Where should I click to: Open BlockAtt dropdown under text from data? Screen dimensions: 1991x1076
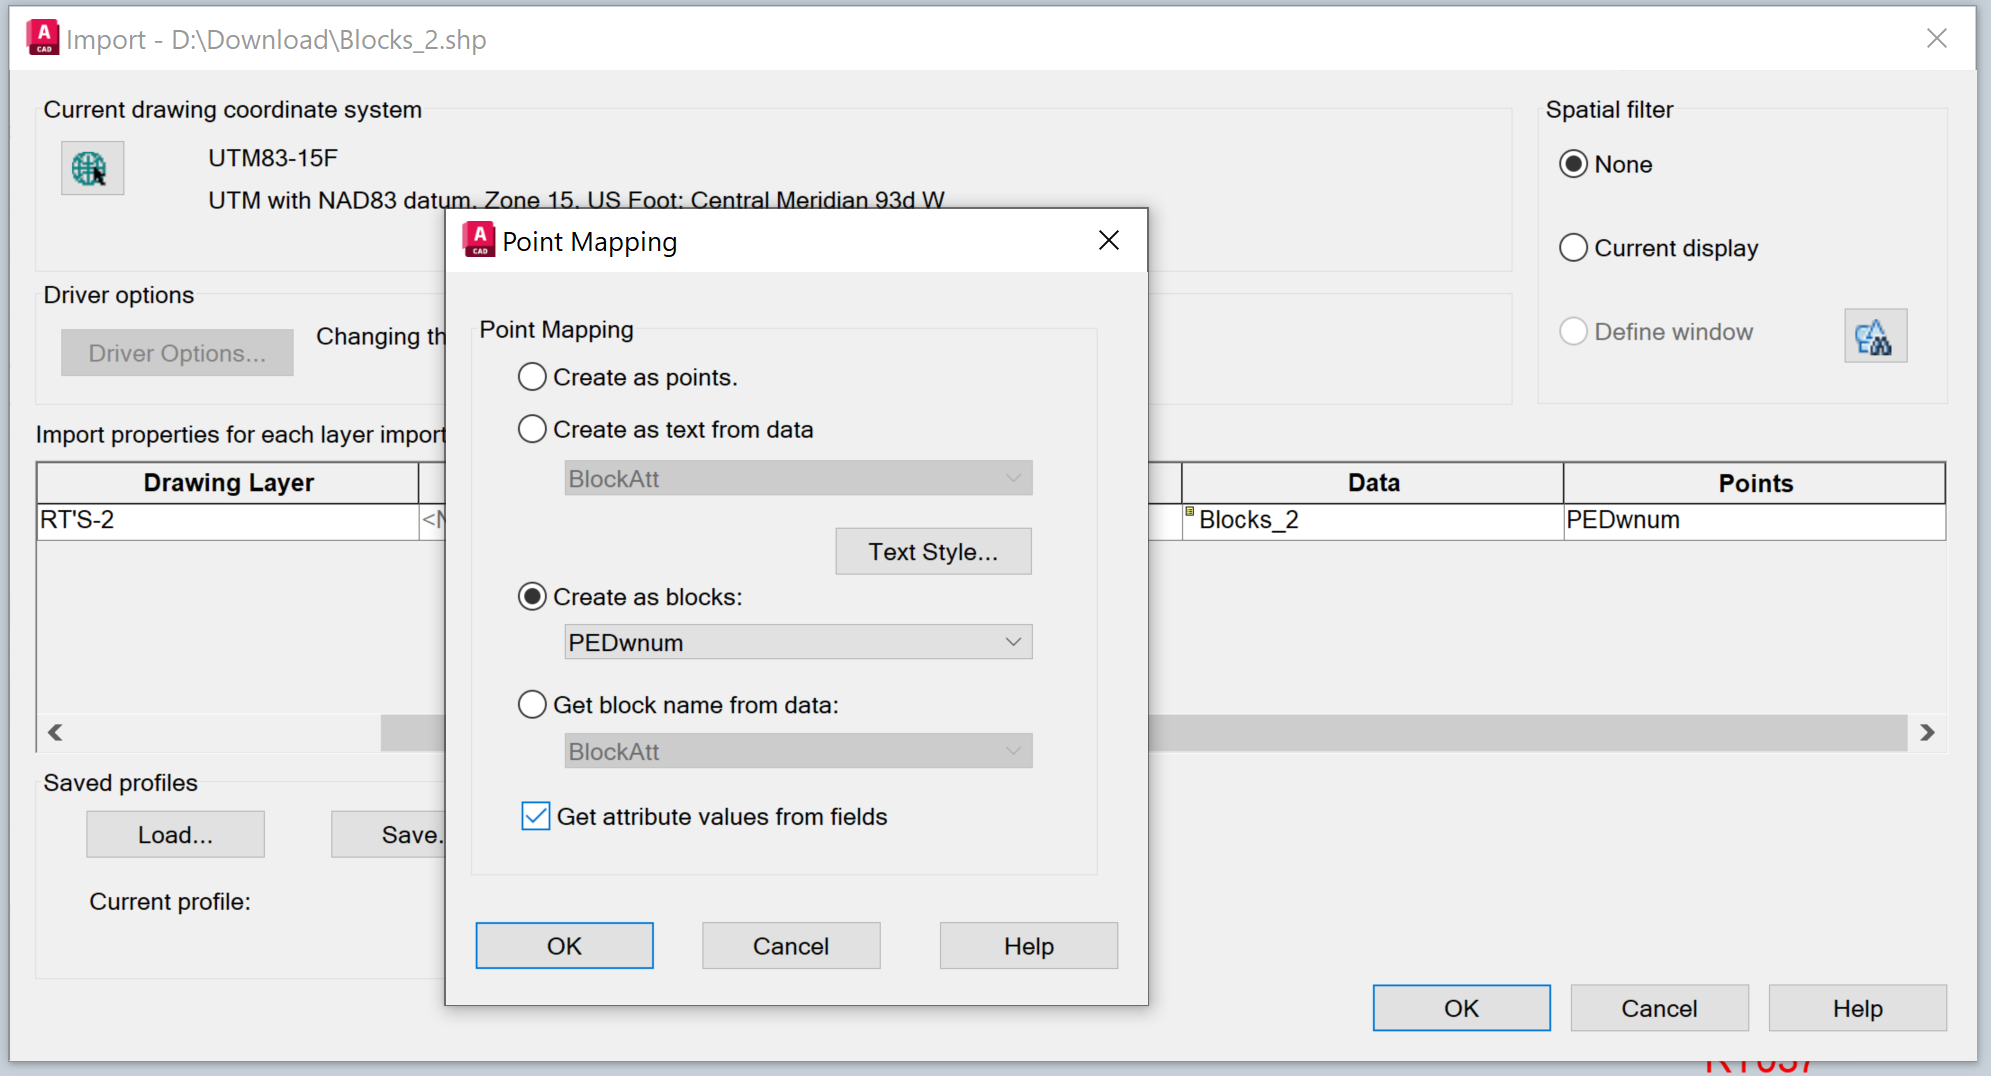click(x=798, y=478)
